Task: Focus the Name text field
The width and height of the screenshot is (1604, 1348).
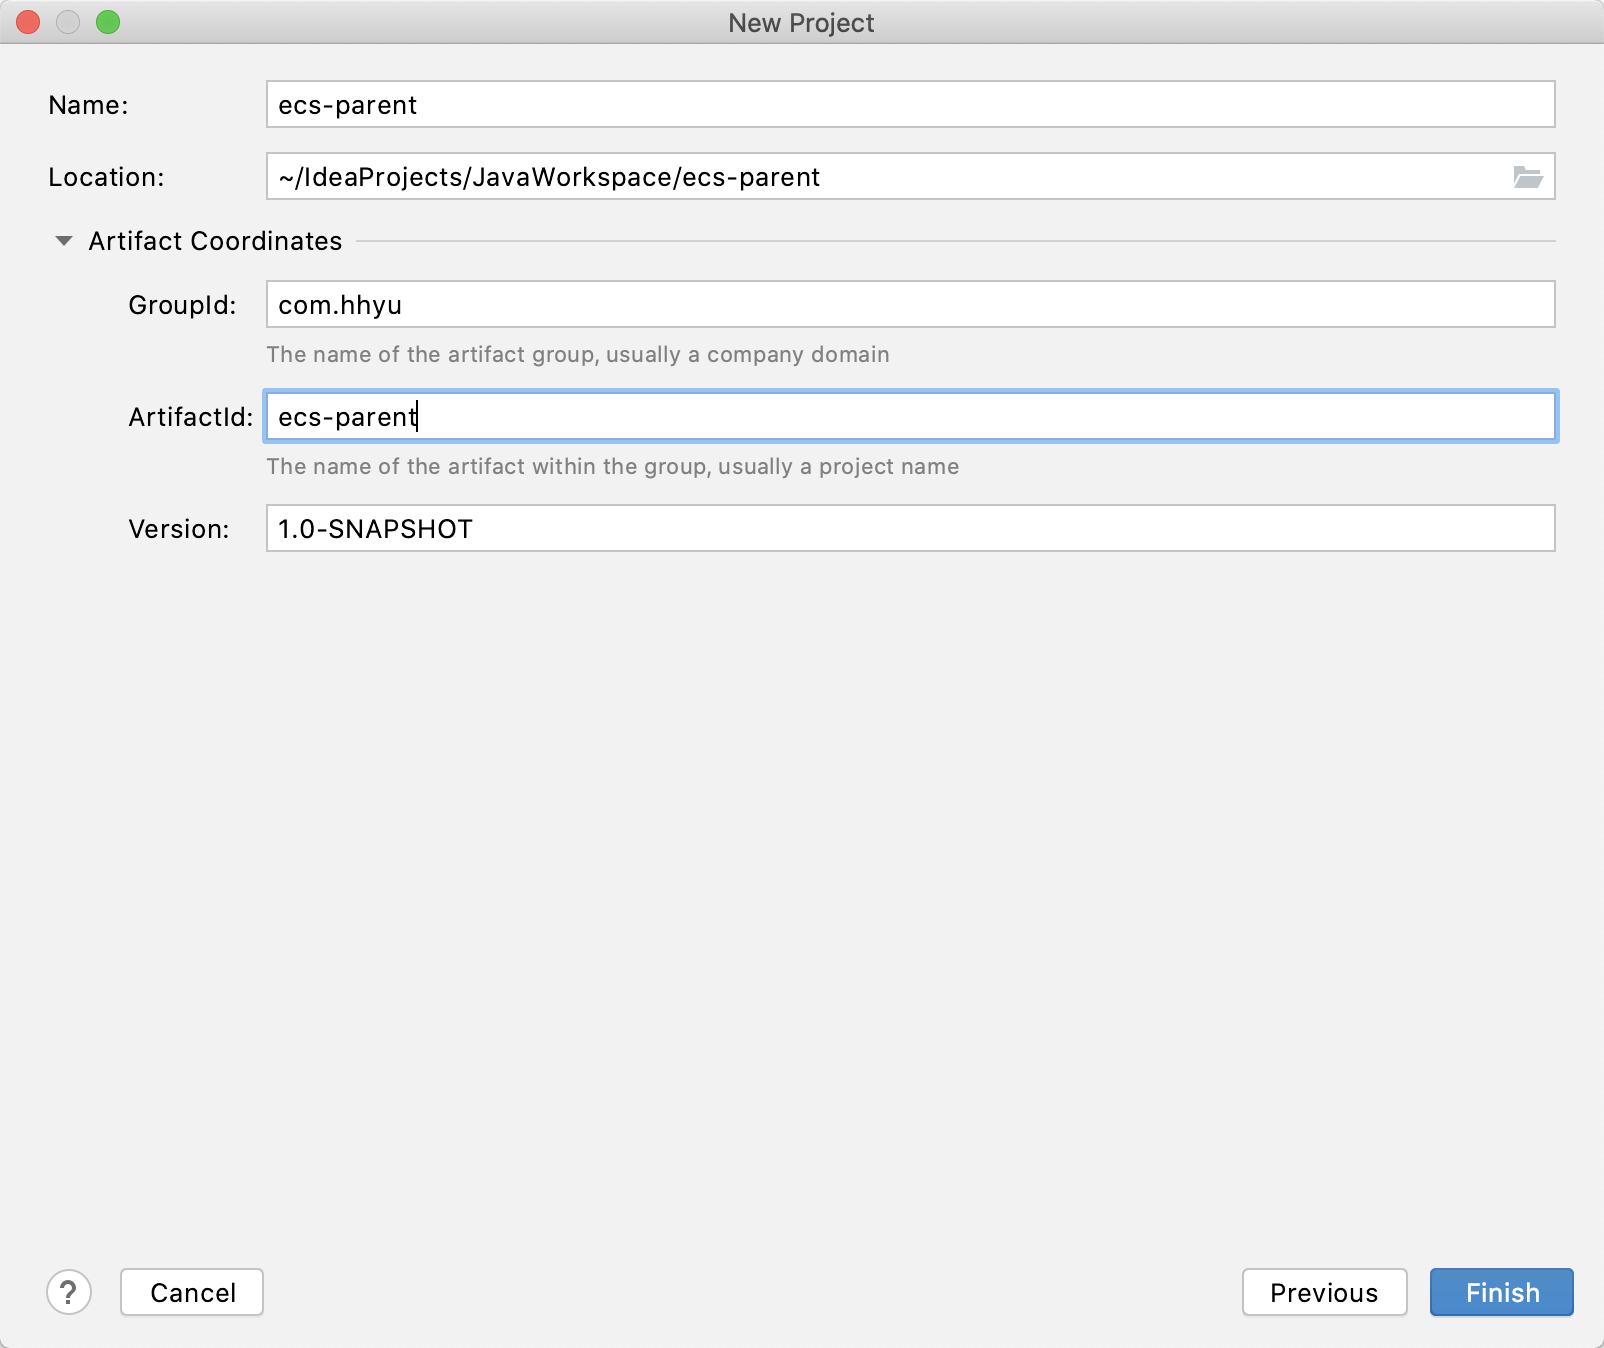Action: pyautogui.click(x=910, y=105)
